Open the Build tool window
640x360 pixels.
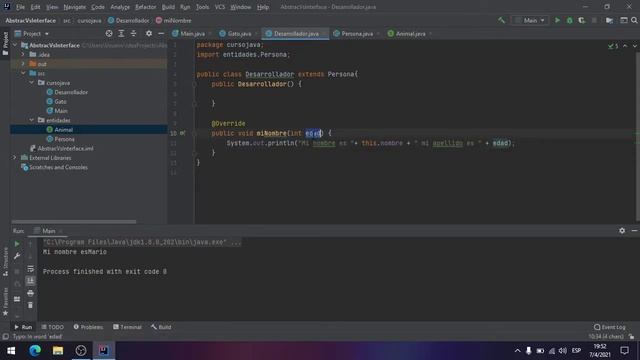tap(161, 327)
